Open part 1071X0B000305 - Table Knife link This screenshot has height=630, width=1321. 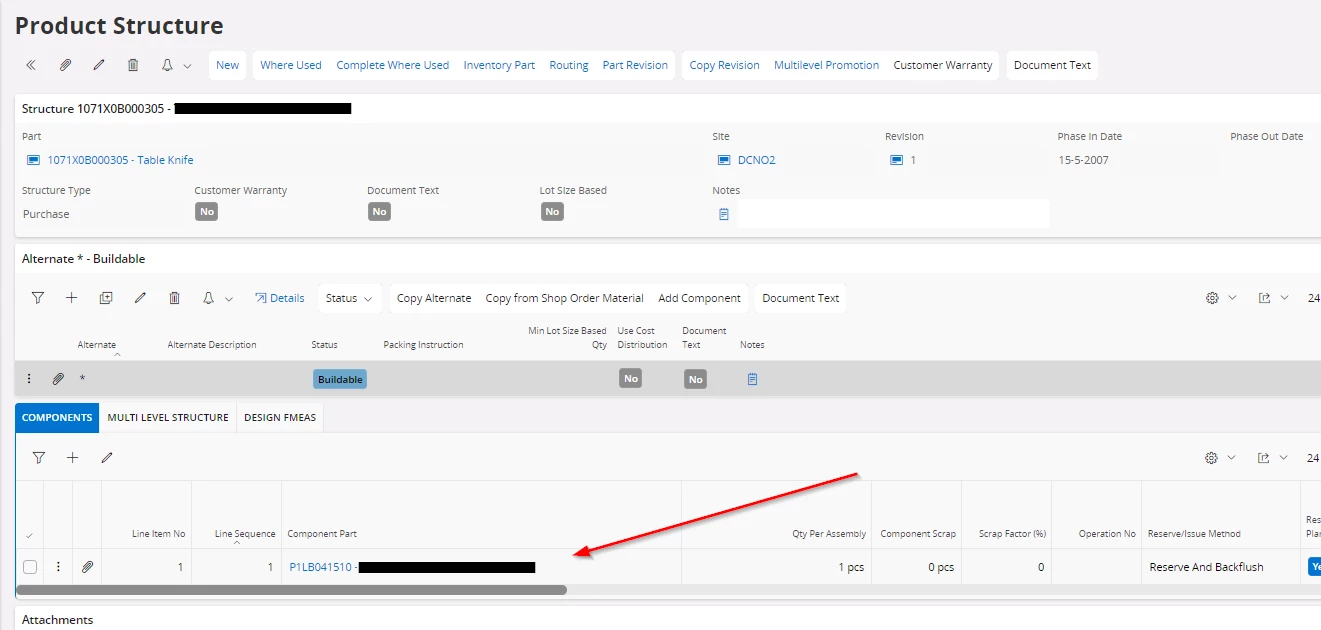(x=121, y=160)
